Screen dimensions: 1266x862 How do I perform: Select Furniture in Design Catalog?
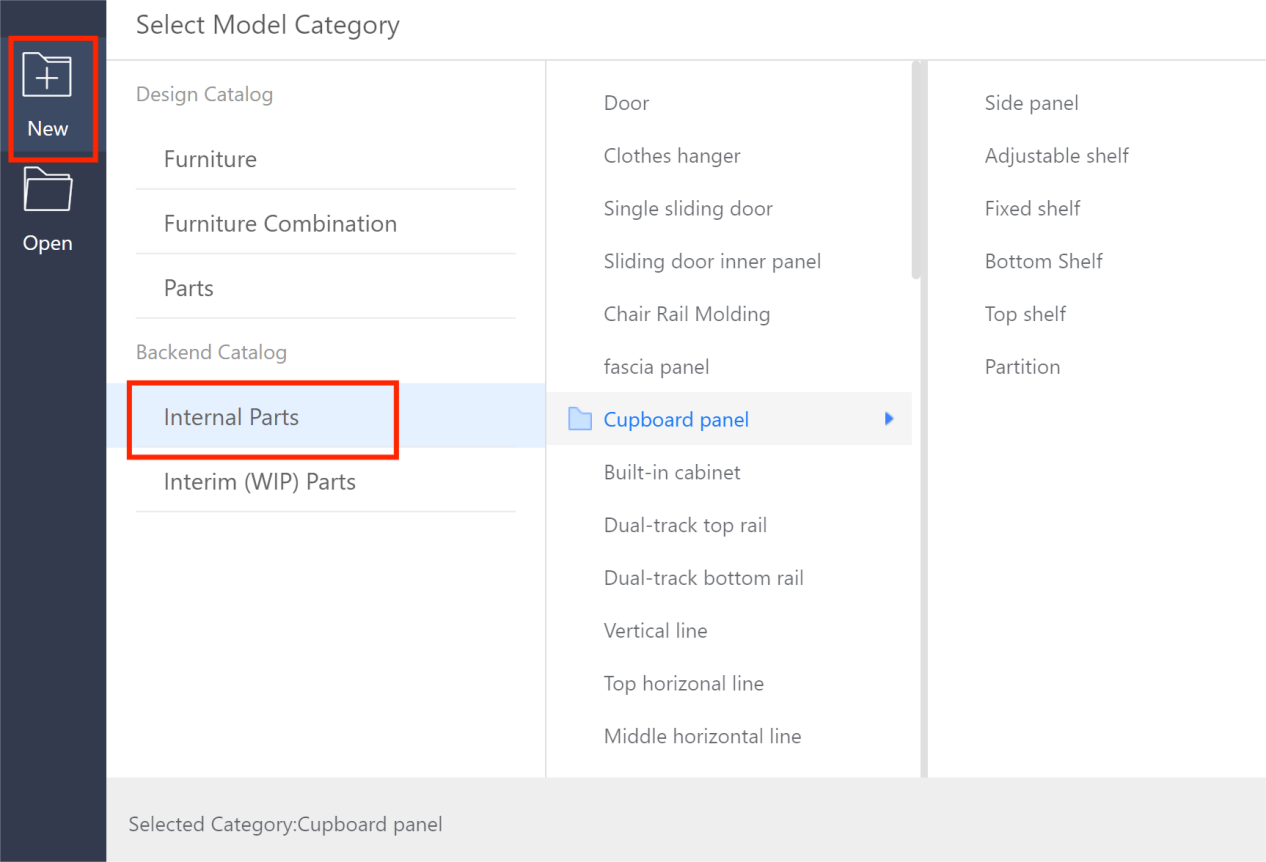210,159
